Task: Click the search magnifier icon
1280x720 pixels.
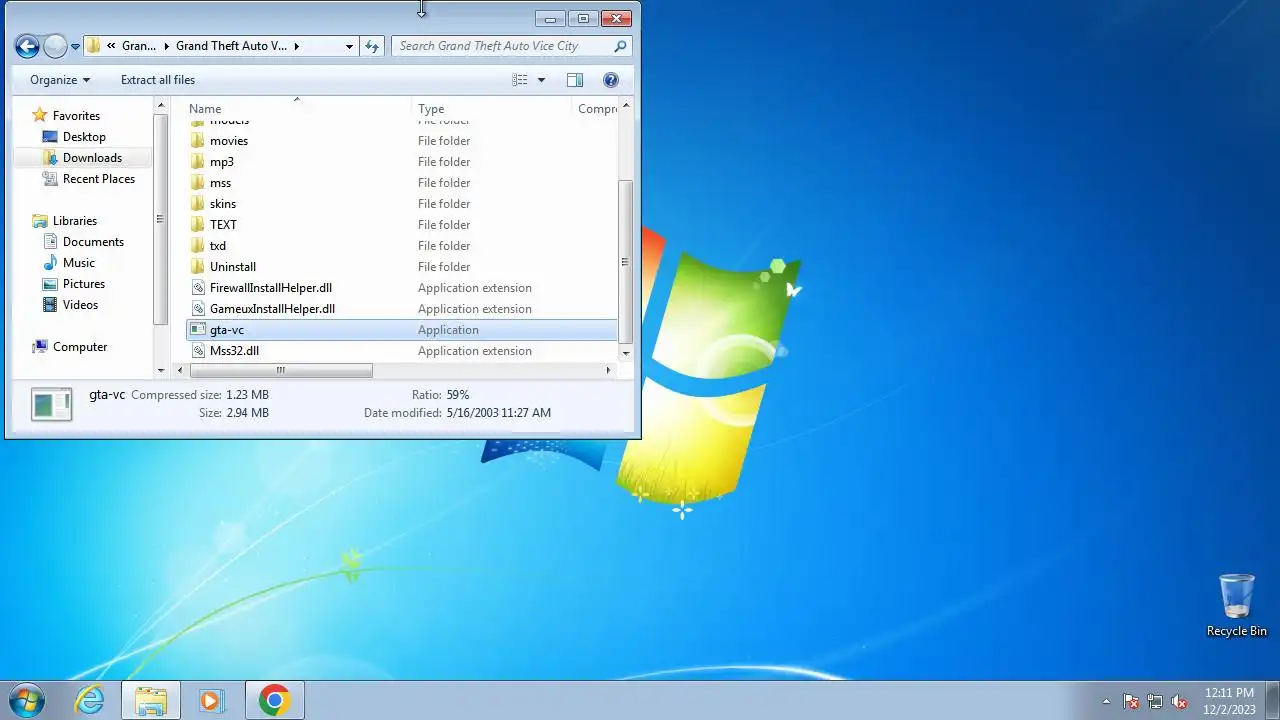Action: [620, 46]
